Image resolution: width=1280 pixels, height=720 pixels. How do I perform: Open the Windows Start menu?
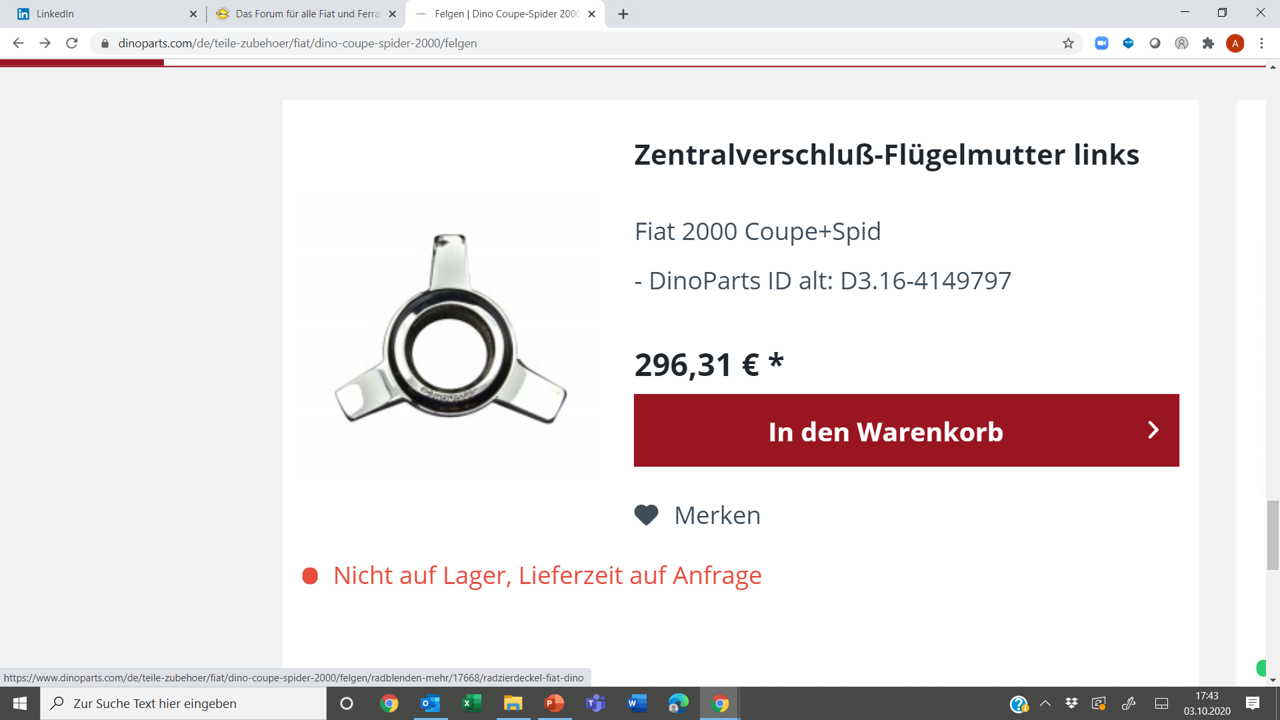(20, 703)
